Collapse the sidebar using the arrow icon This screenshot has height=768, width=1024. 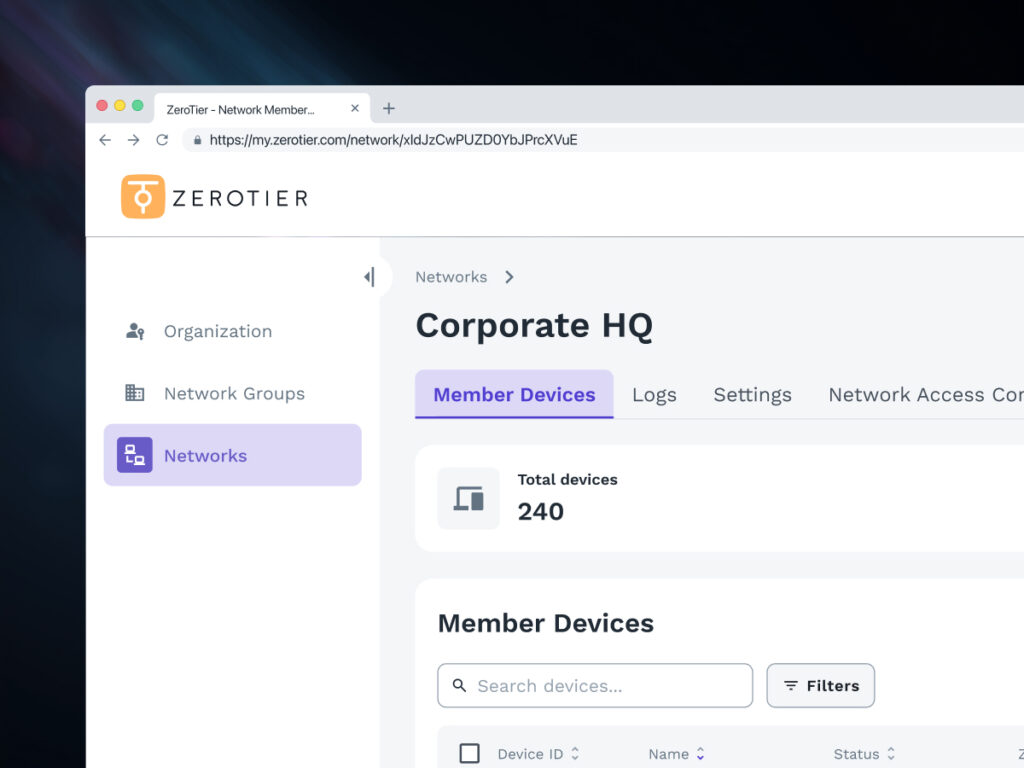click(x=370, y=277)
